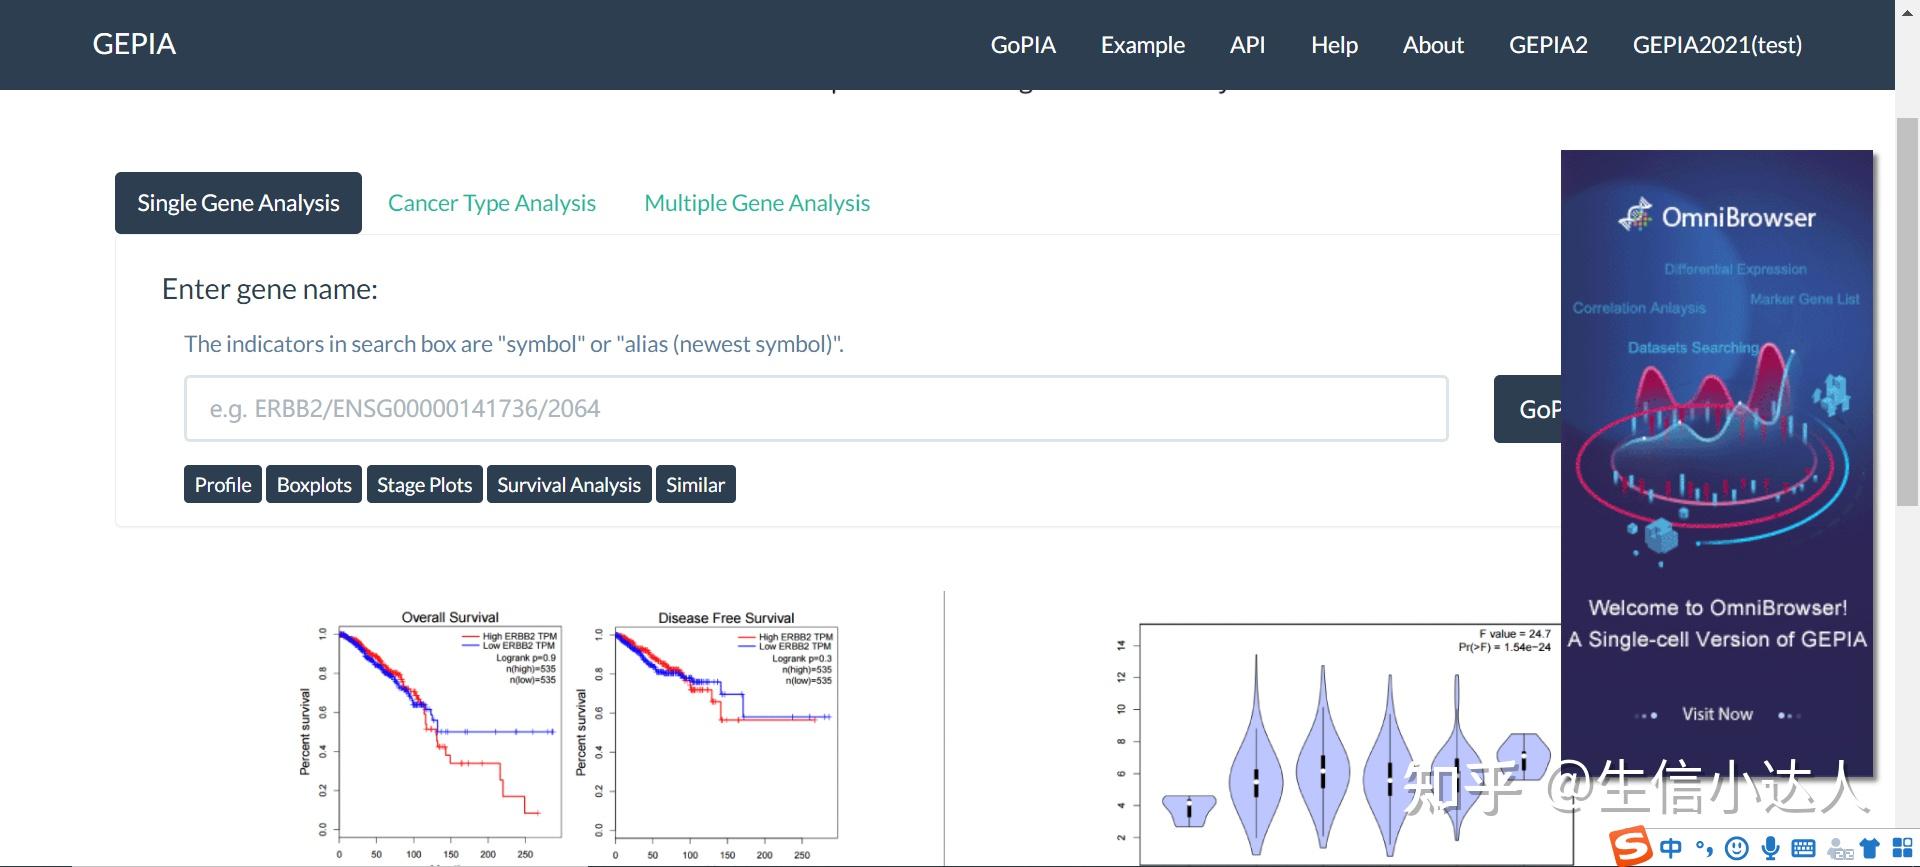Click the OmniBrowser logo in the ad banner
Screen dimensions: 1920x867
tap(1717, 216)
